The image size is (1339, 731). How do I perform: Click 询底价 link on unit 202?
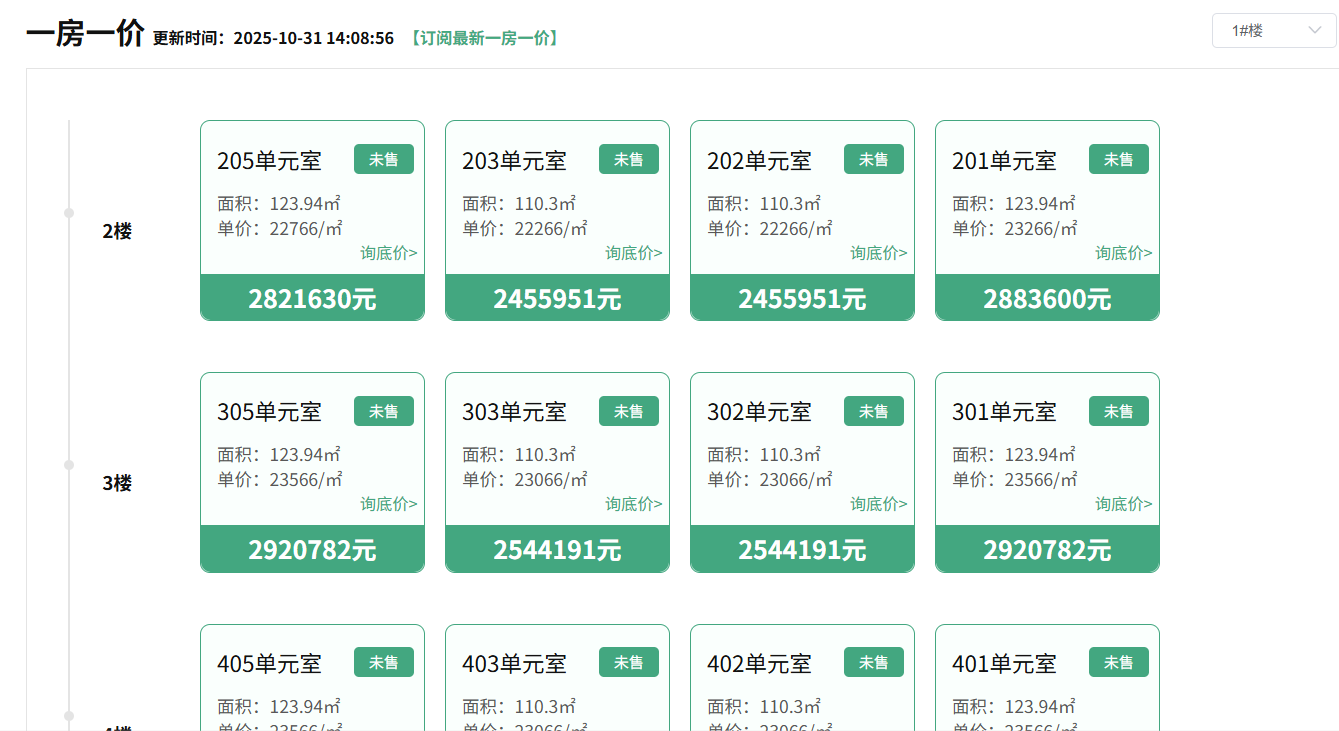click(x=879, y=253)
